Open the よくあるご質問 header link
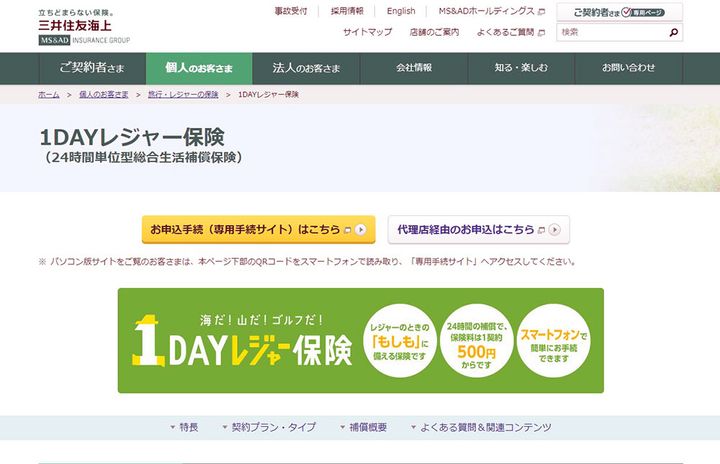Screen dimensions: 720x464 [506, 32]
